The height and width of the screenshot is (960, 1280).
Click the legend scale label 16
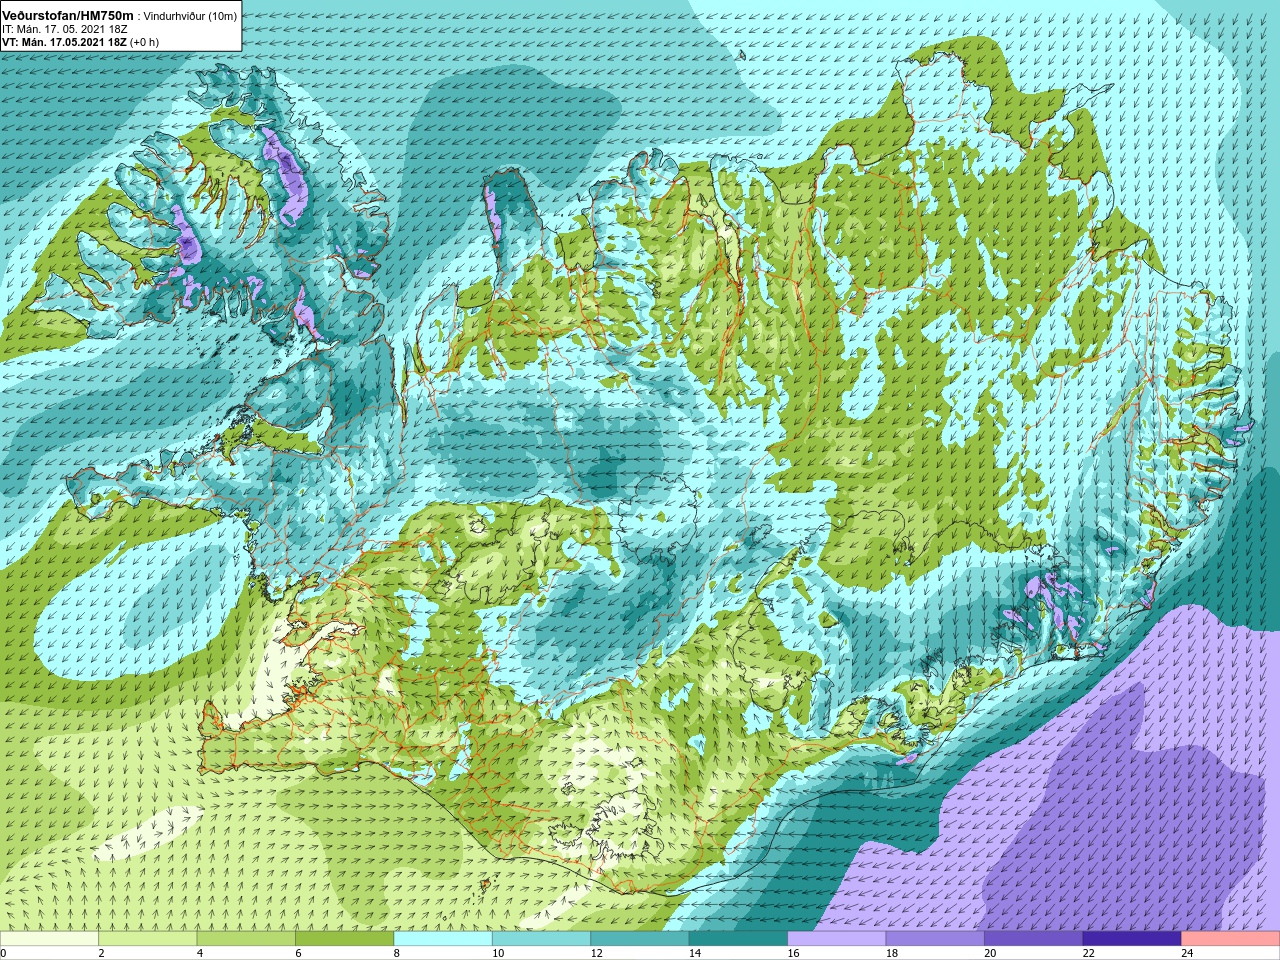click(792, 953)
